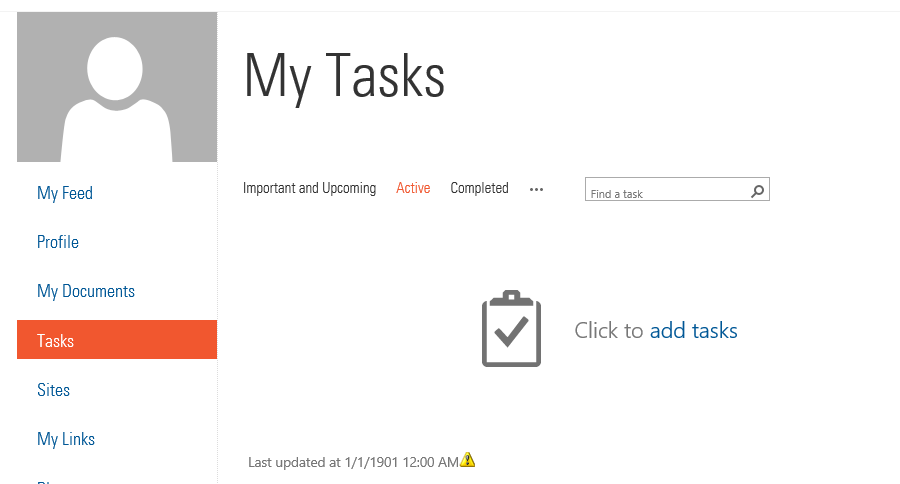This screenshot has height=484, width=900.
Task: Select Tasks in the left navigation
Action: pos(56,341)
